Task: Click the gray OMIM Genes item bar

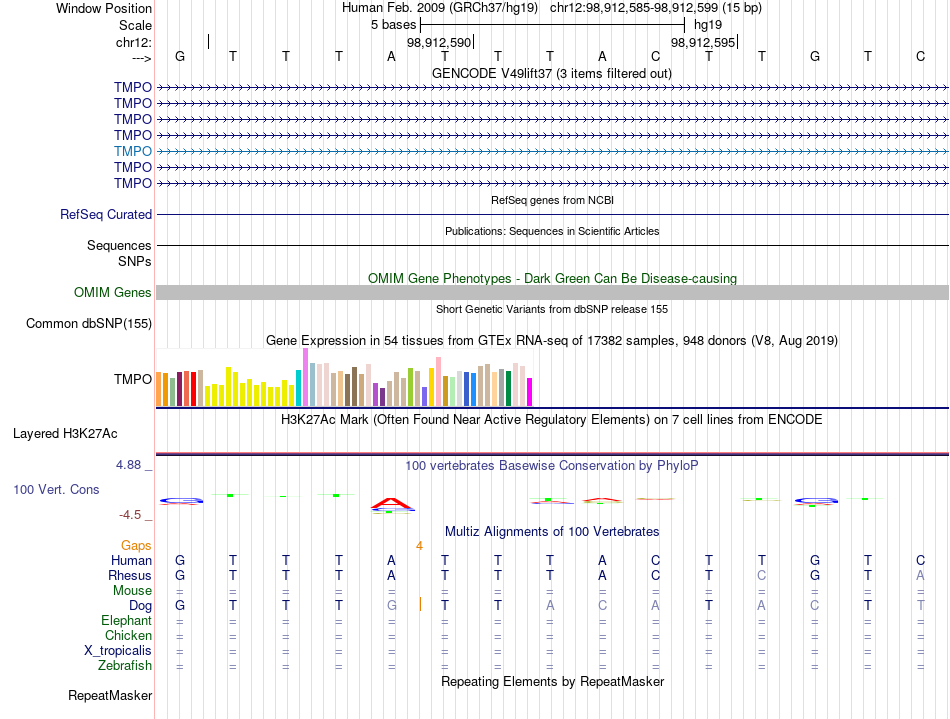Action: pos(553,293)
